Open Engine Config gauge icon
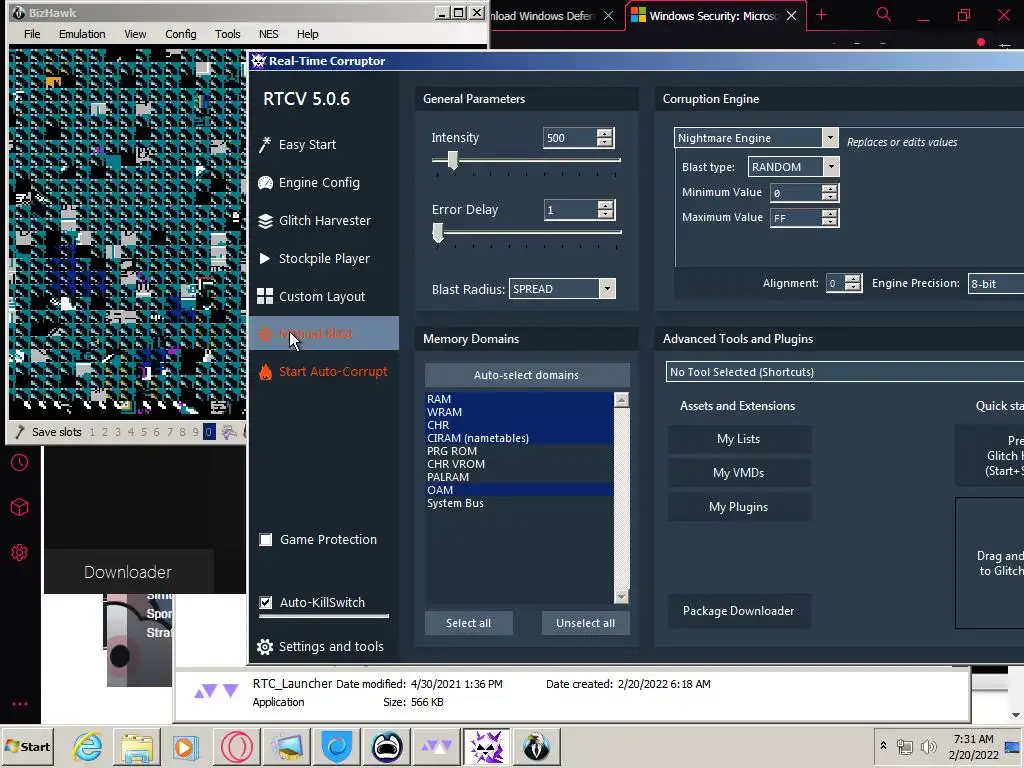 coord(265,183)
